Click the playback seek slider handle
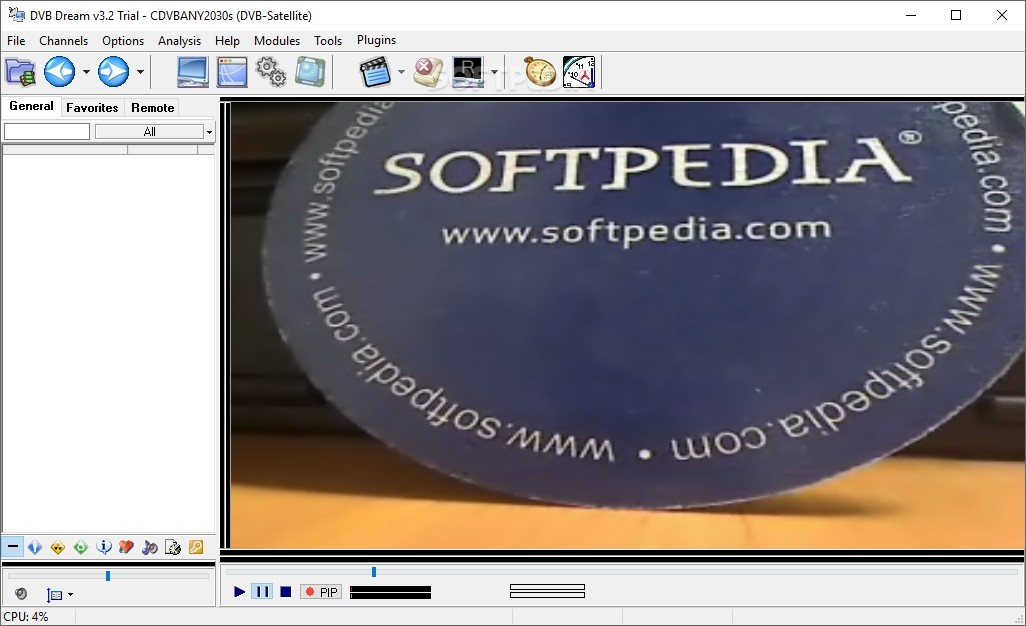1026x626 pixels. tap(374, 572)
